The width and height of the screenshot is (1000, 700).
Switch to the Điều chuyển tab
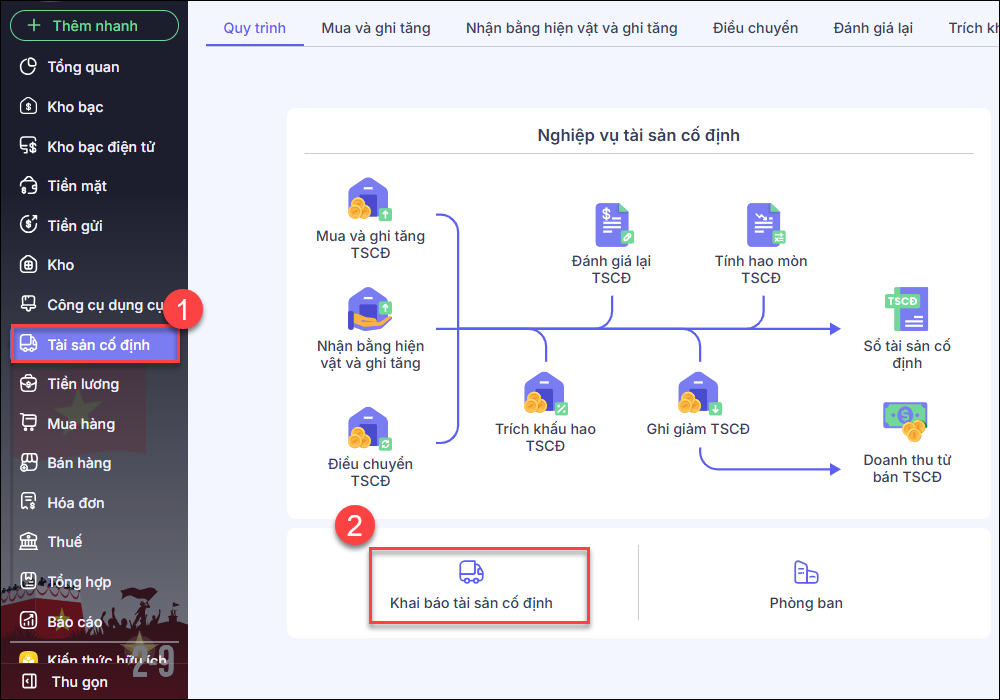click(755, 28)
